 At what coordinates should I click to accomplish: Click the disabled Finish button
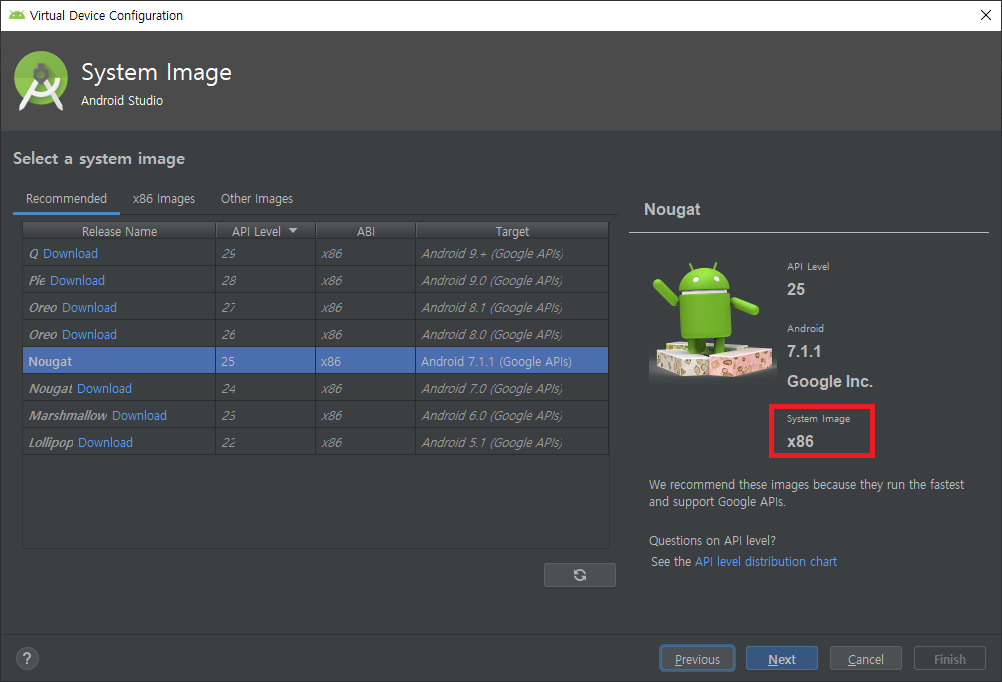(x=950, y=658)
